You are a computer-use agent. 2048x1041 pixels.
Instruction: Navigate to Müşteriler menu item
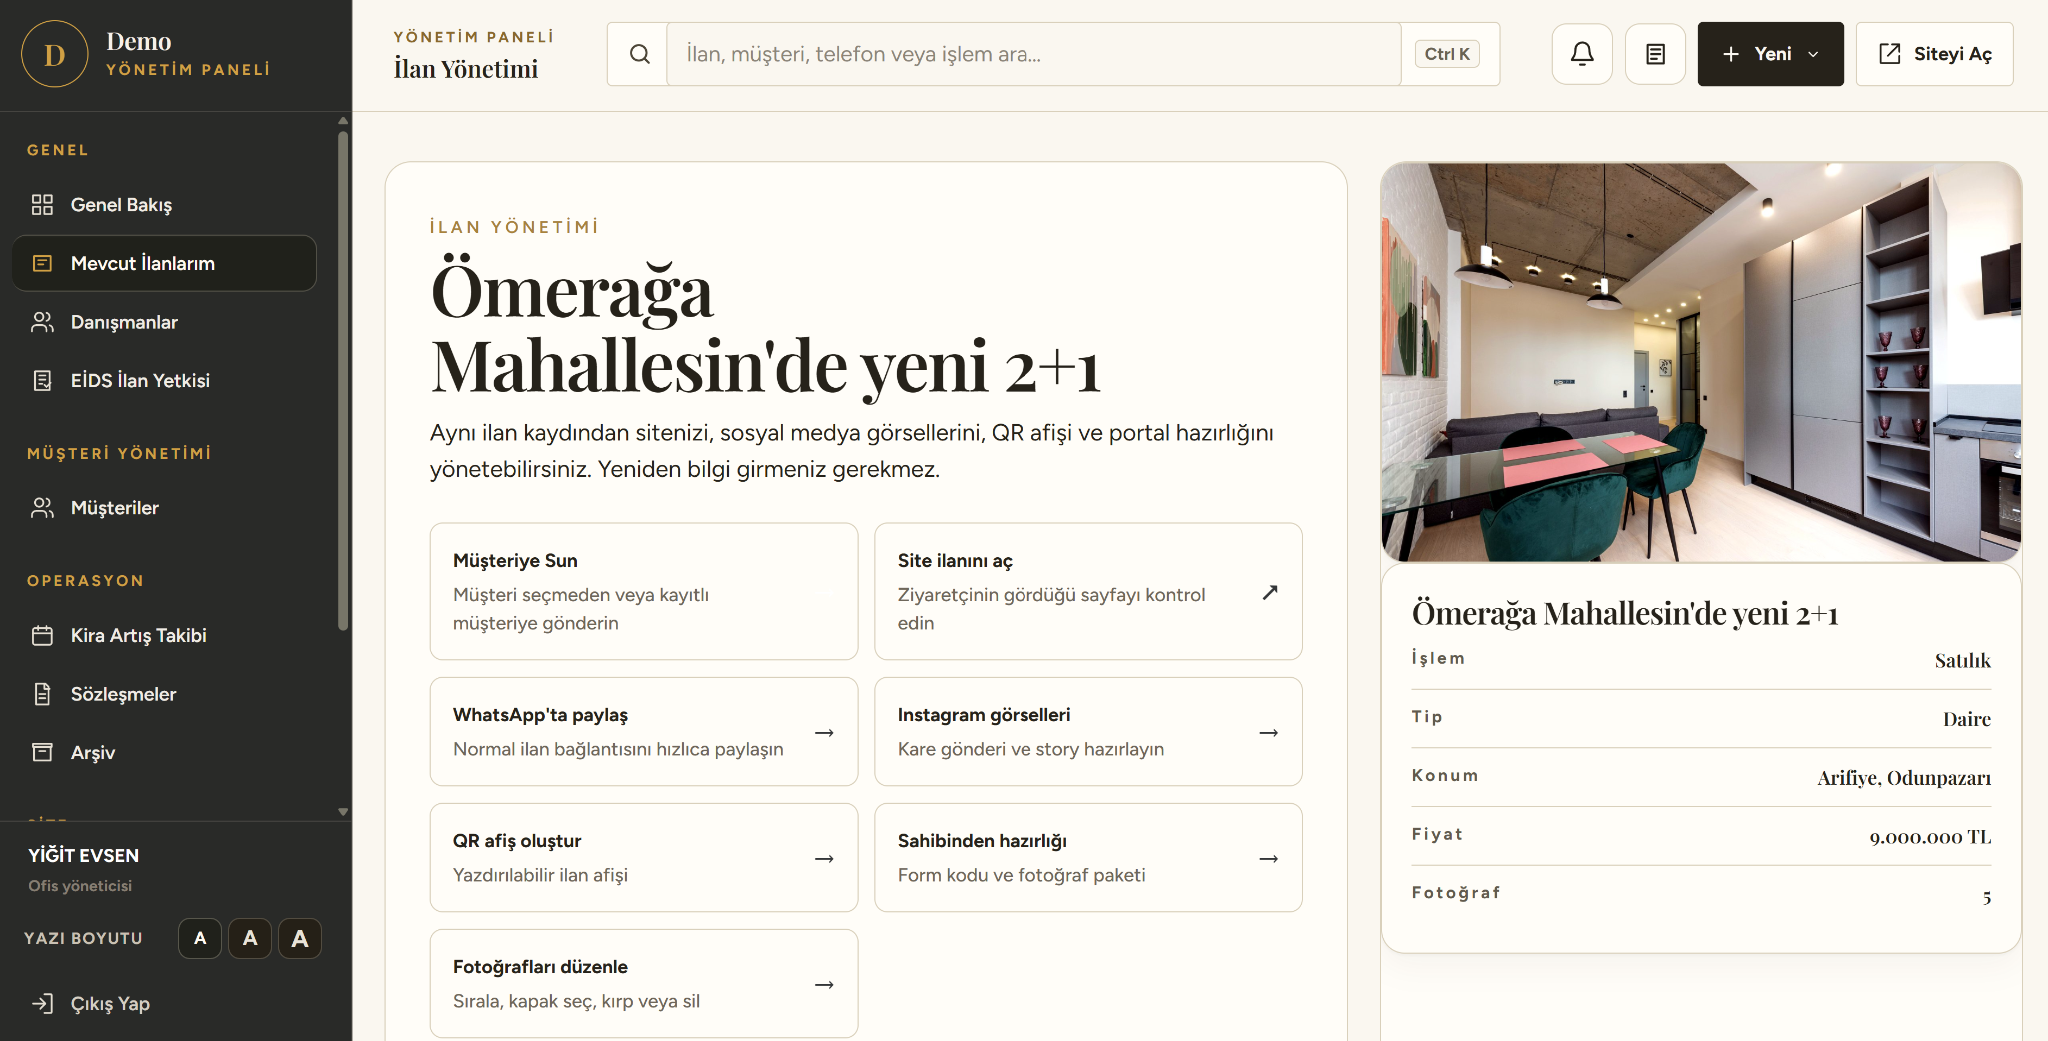164,508
